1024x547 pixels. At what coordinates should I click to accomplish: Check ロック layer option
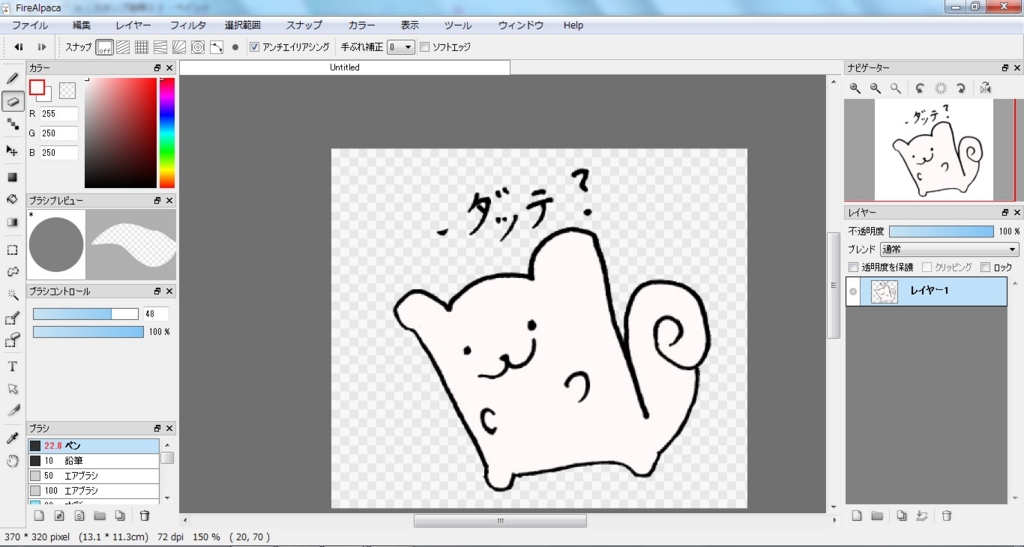[985, 267]
